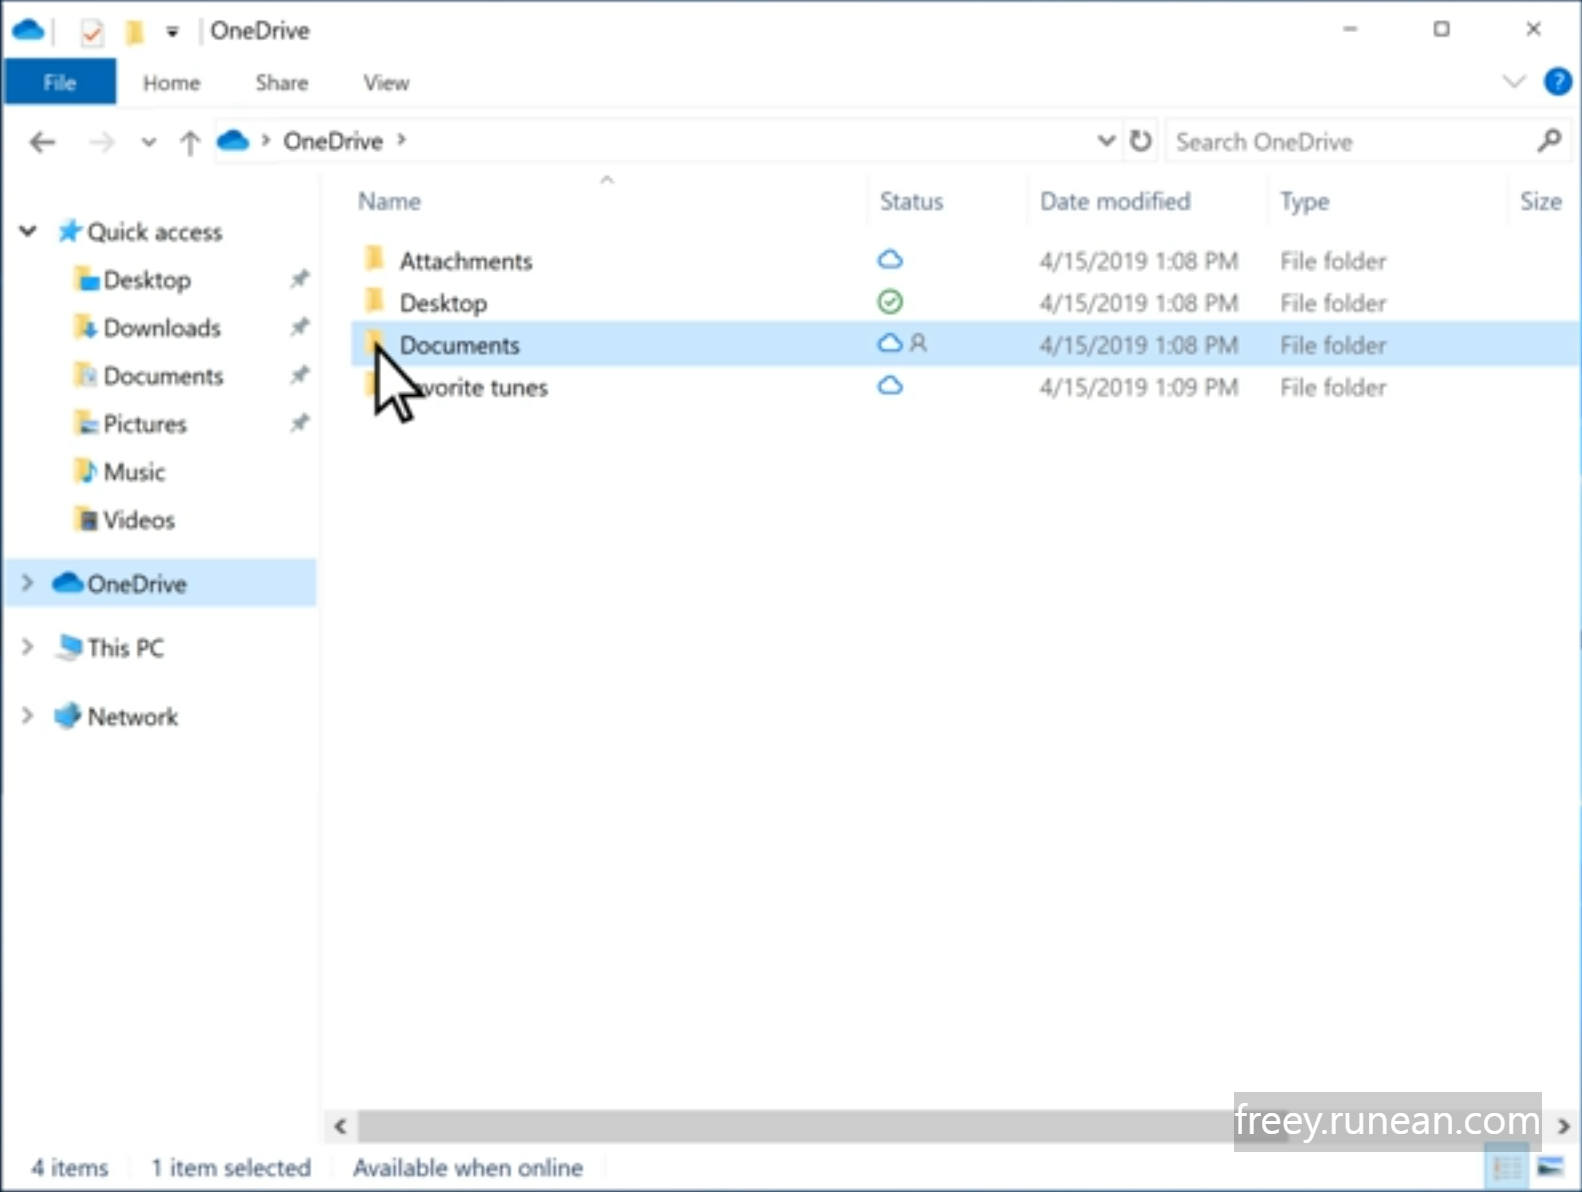Click the Properties quick access checkmark icon
1582x1192 pixels.
[92, 33]
